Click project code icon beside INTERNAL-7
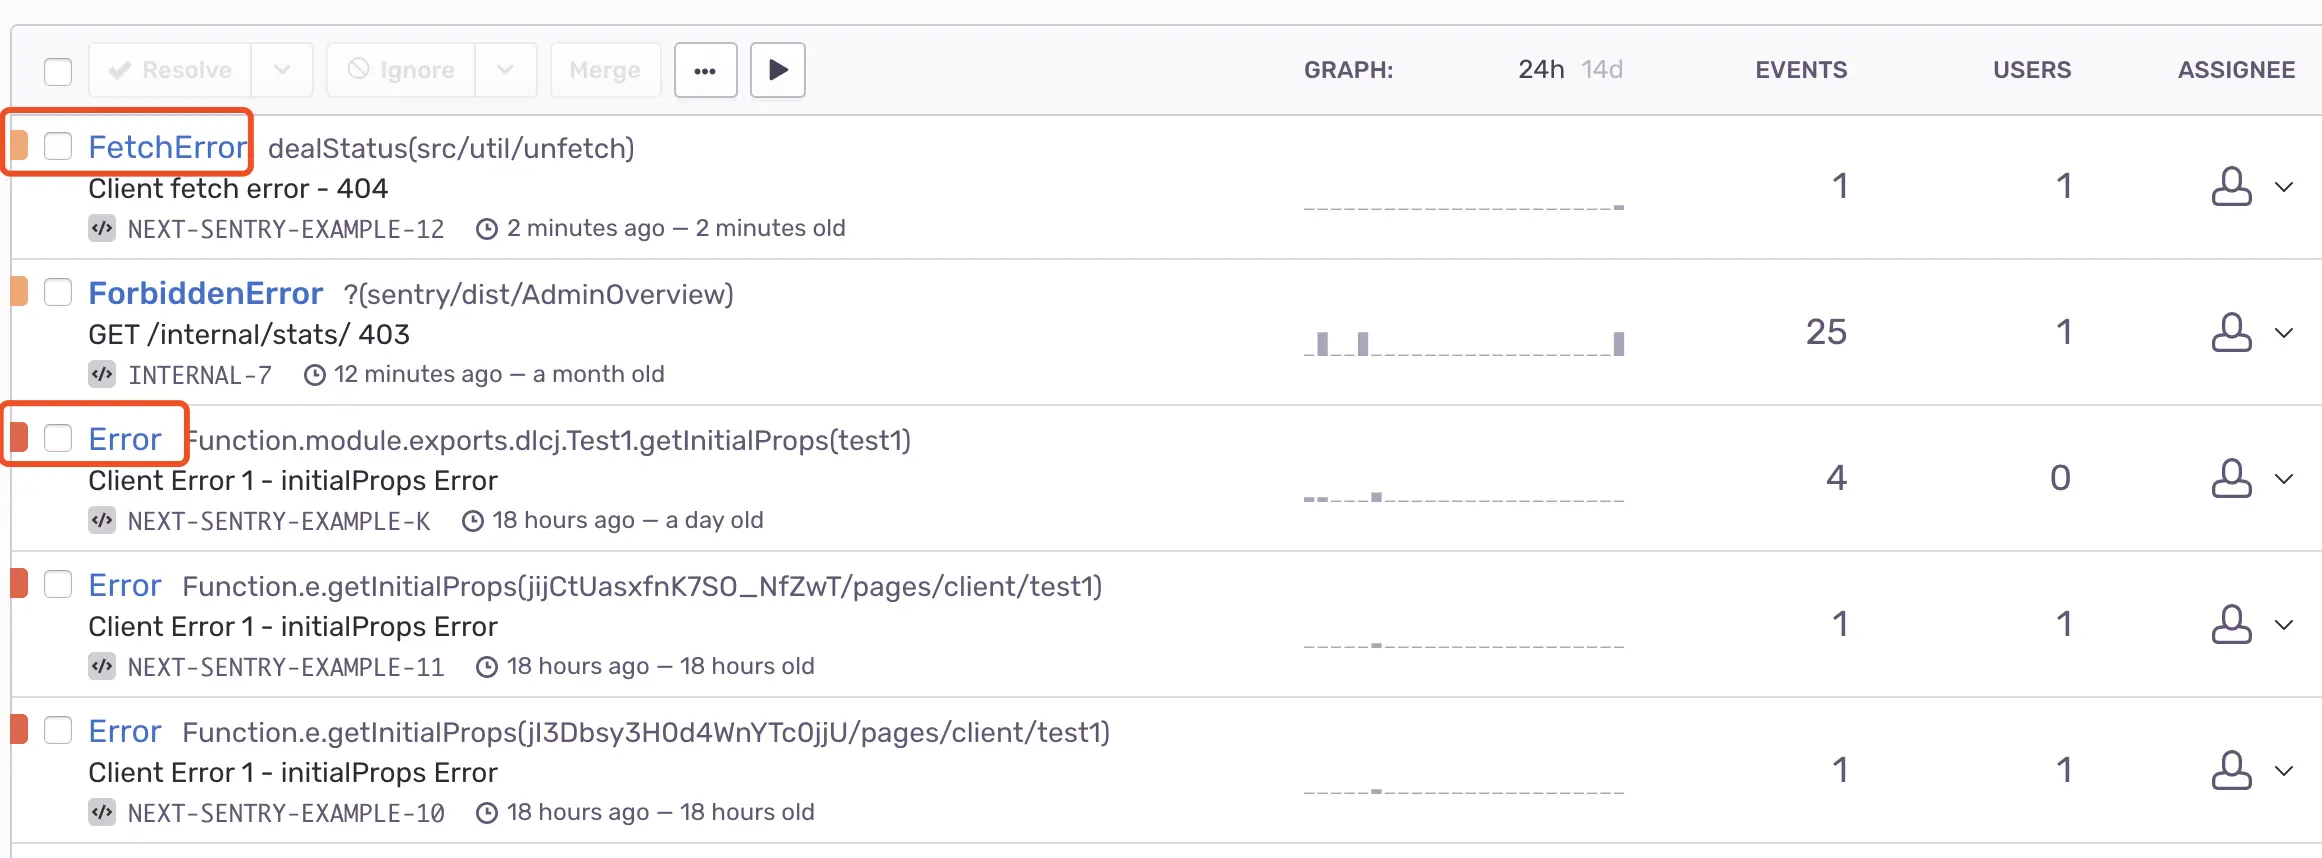Screen dimensions: 2322x858 102,374
